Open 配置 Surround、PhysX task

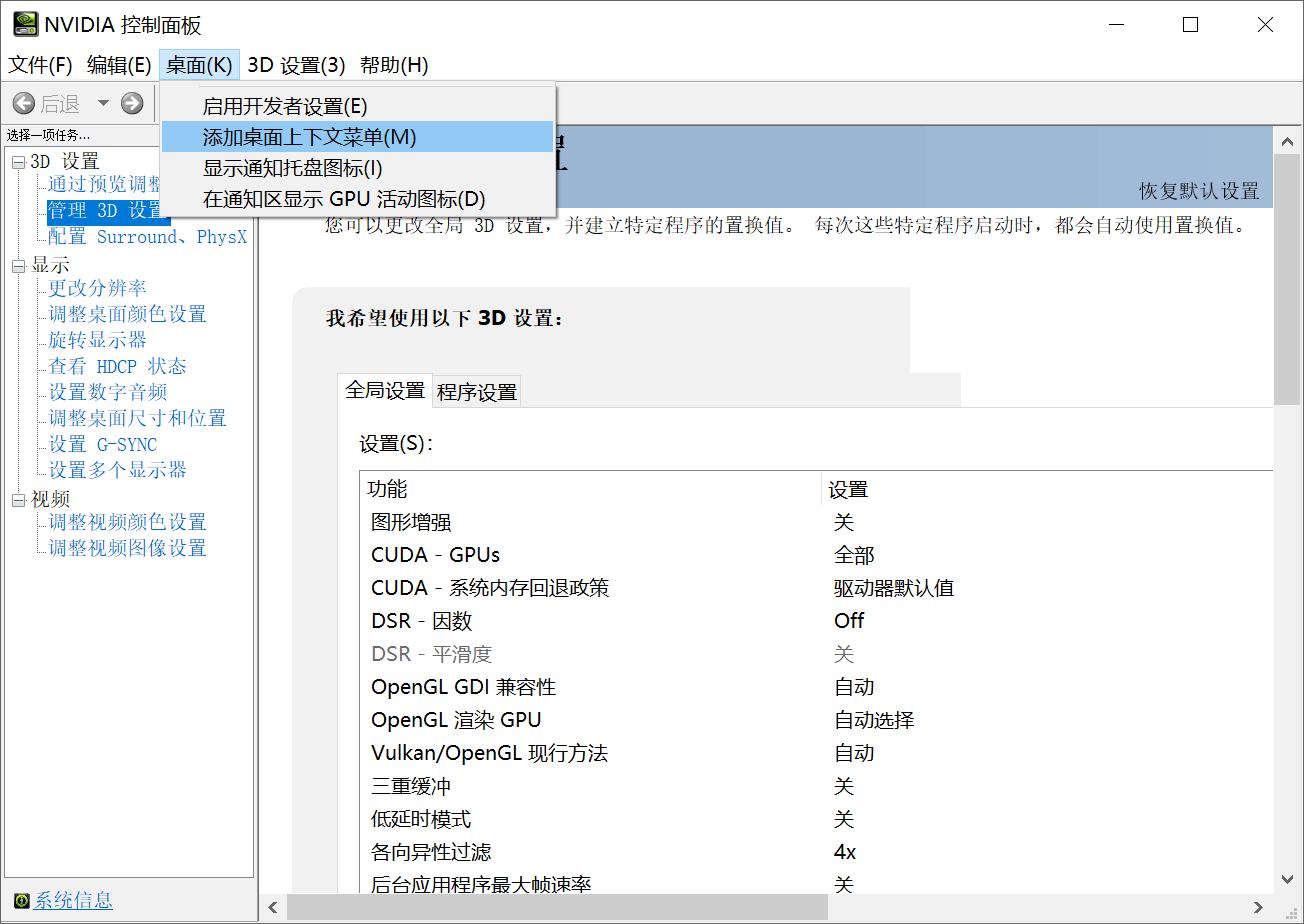148,237
